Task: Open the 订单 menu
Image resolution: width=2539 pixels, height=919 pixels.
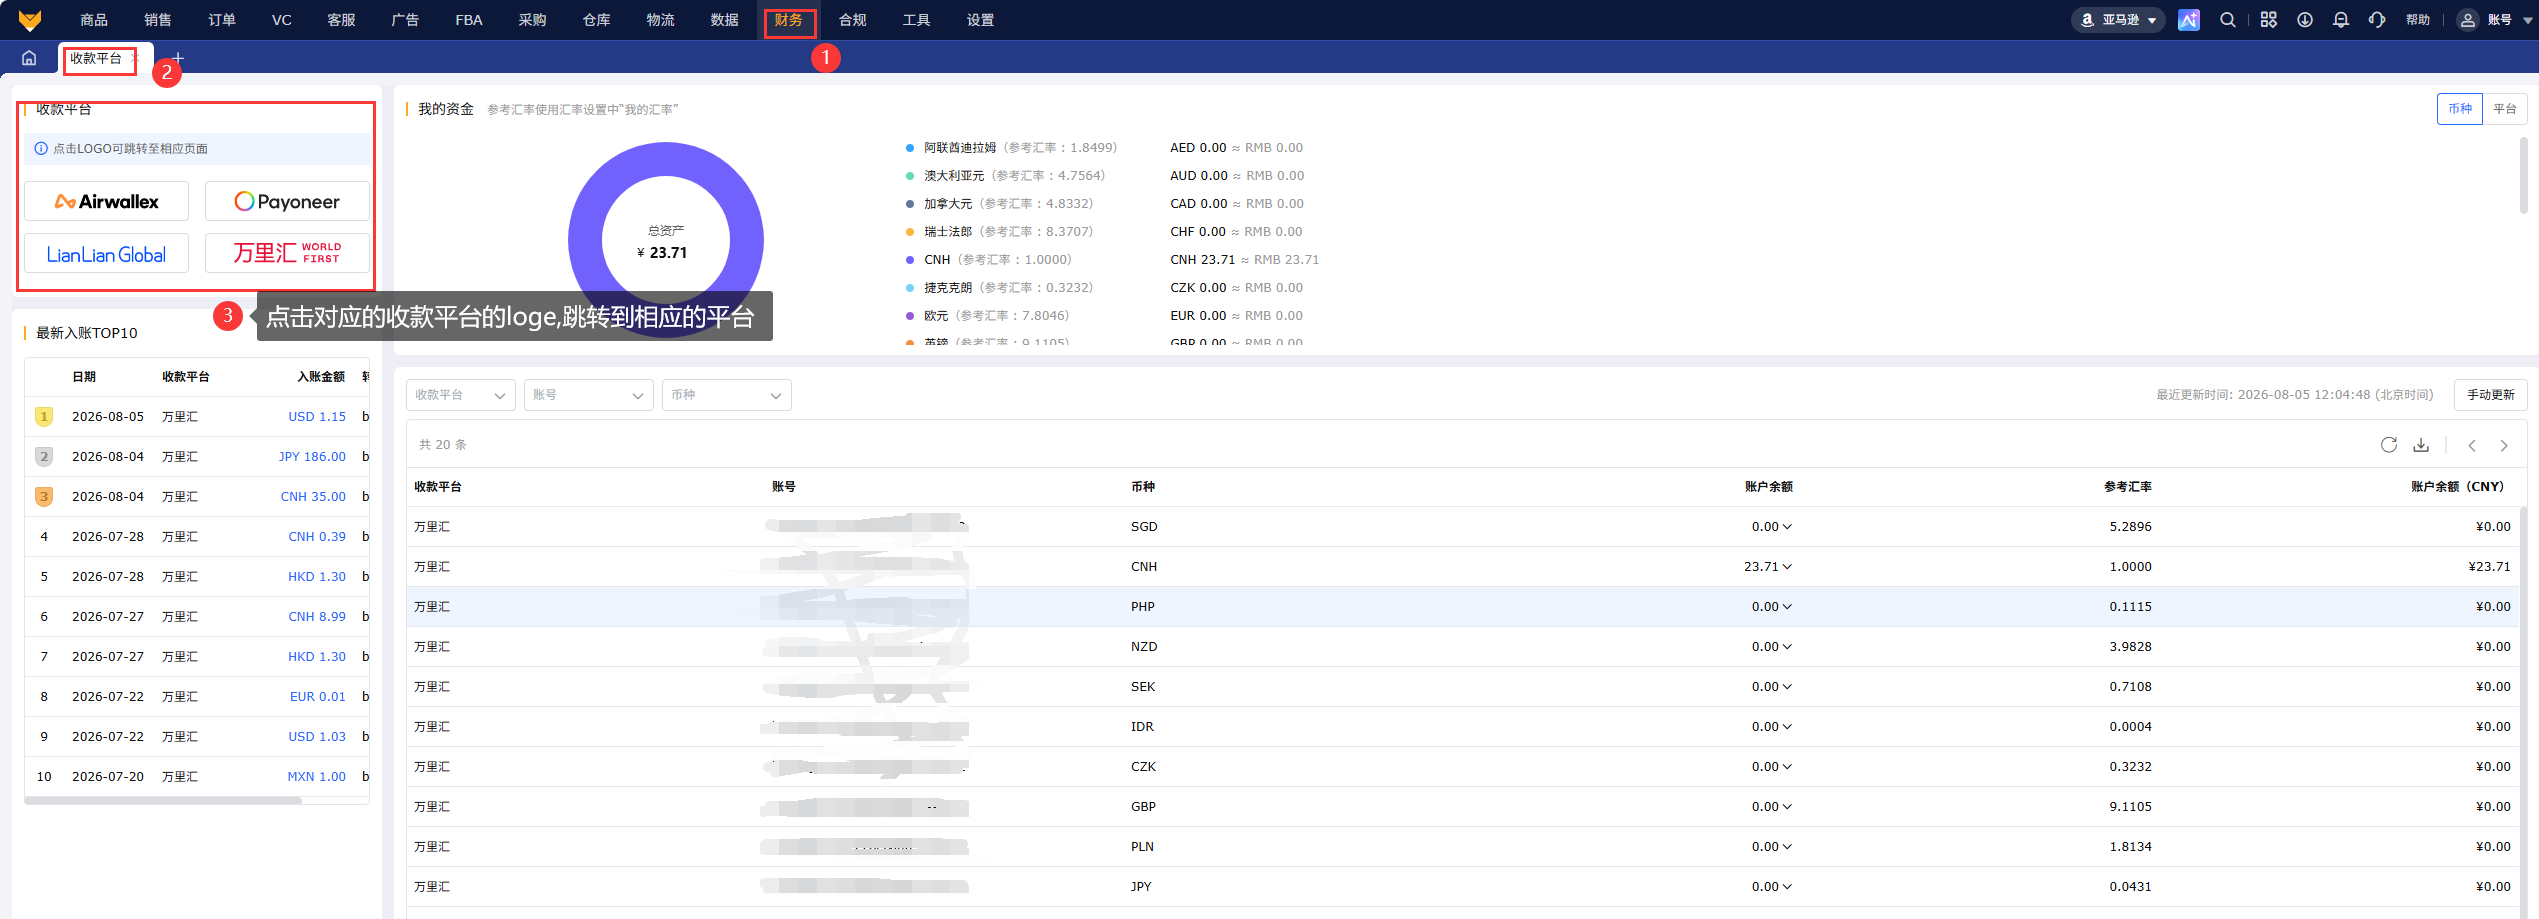Action: click(x=222, y=20)
